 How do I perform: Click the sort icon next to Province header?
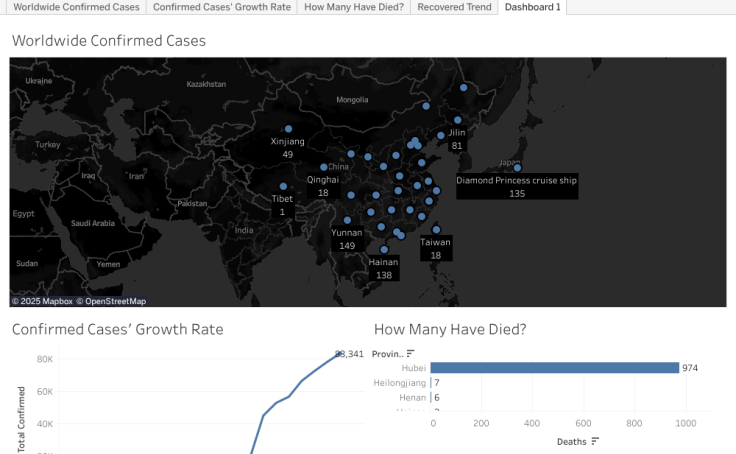(x=410, y=353)
